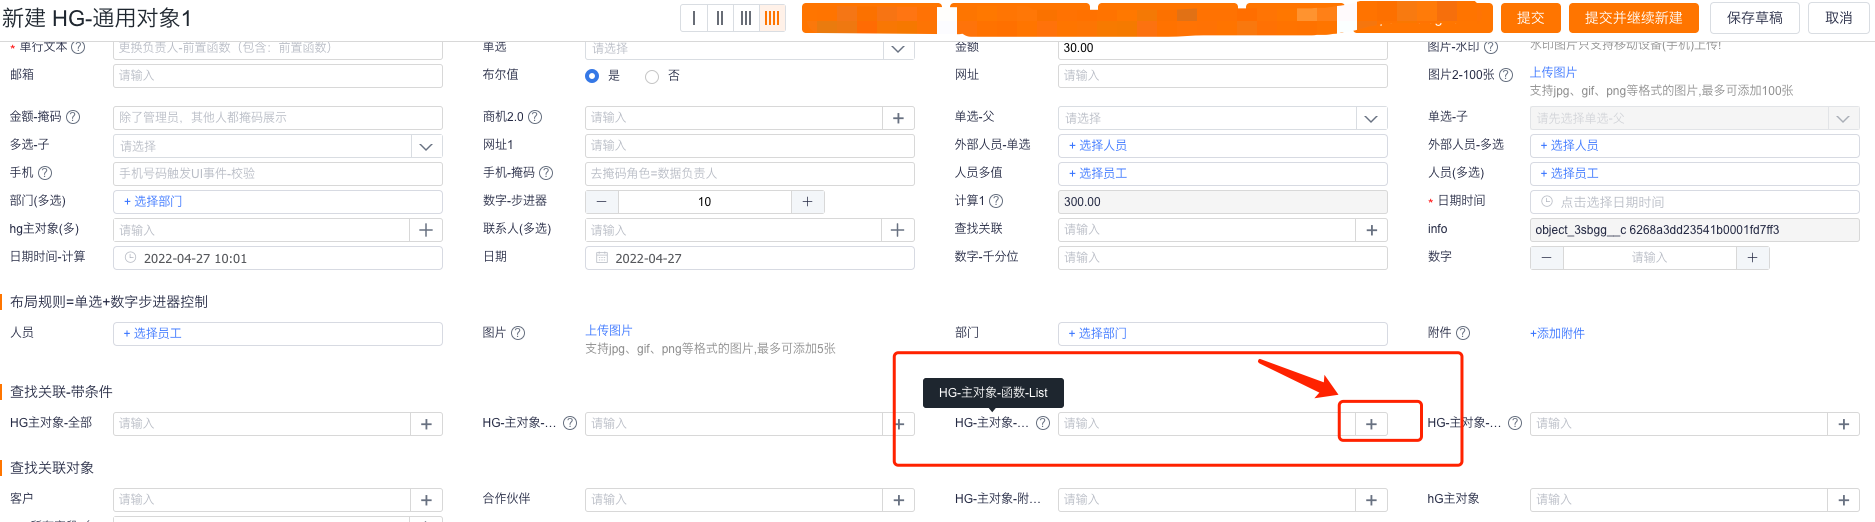Switch to one-column layout icon
This screenshot has width=1875, height=522.
point(694,18)
